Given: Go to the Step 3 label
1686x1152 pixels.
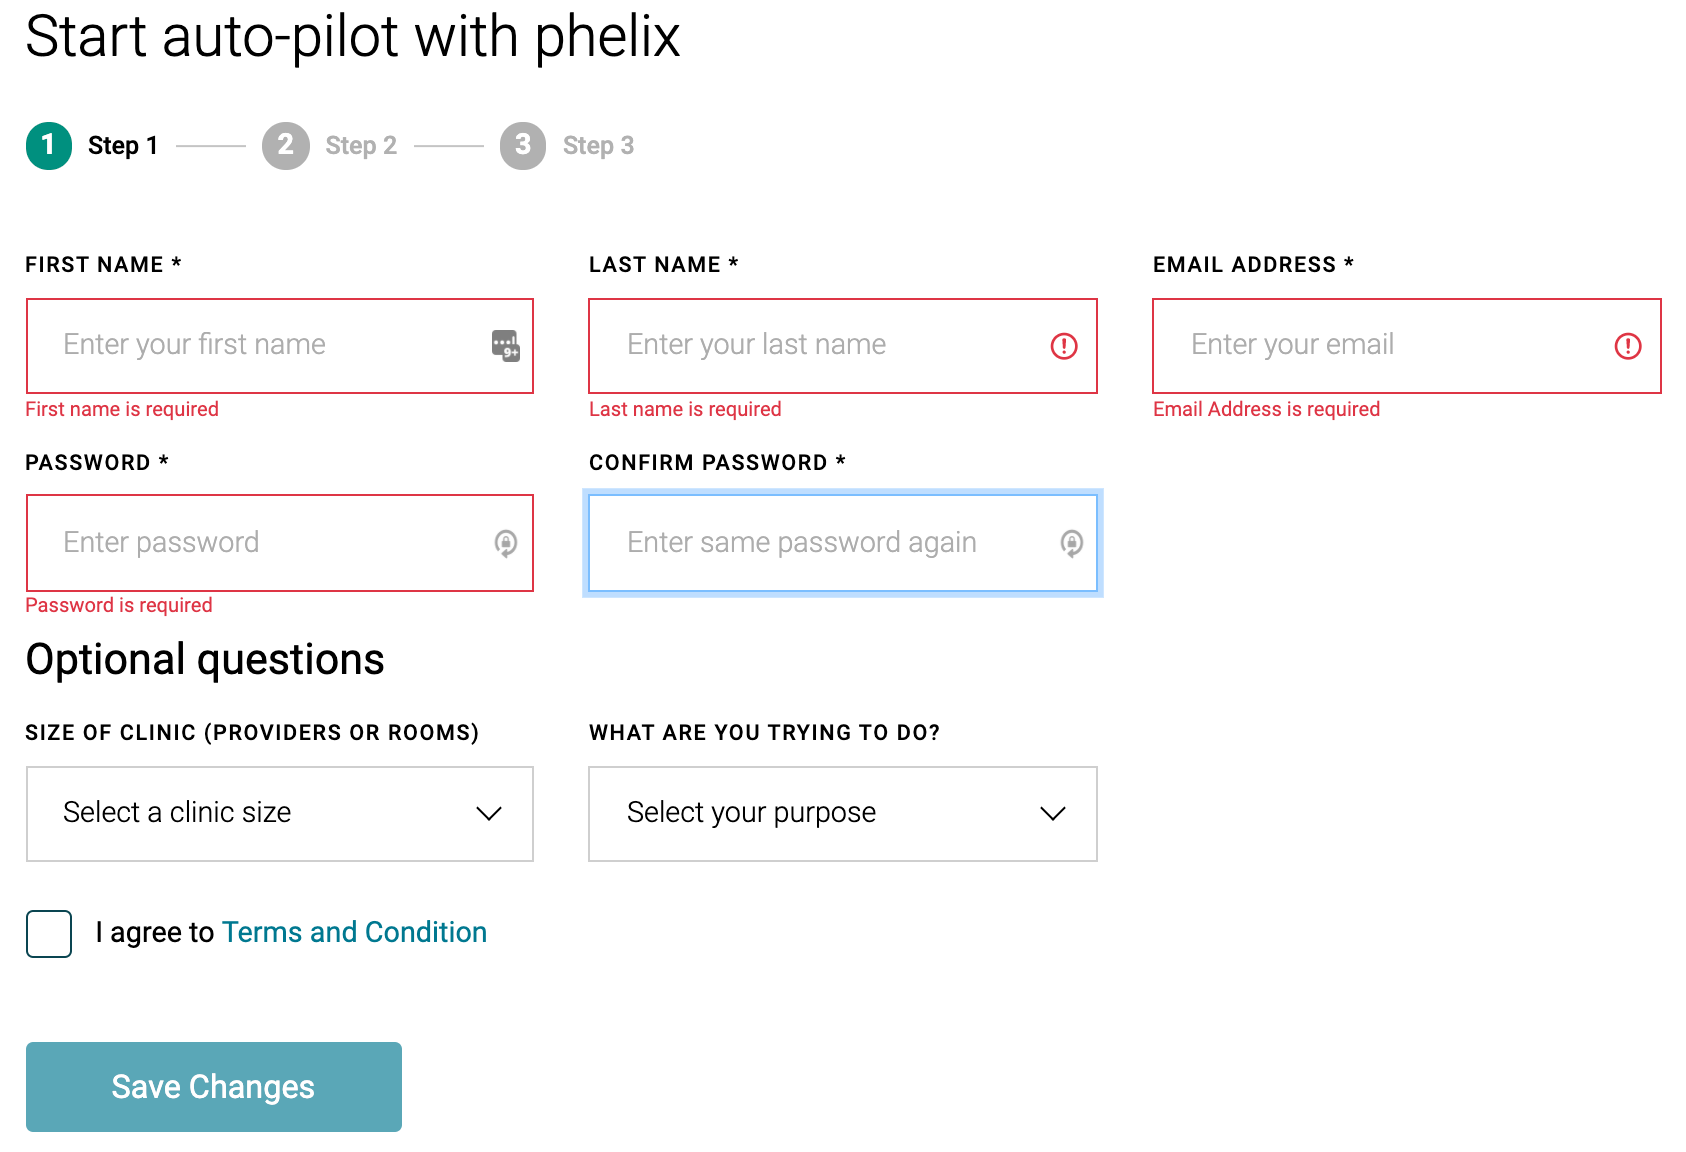Looking at the screenshot, I should (598, 146).
